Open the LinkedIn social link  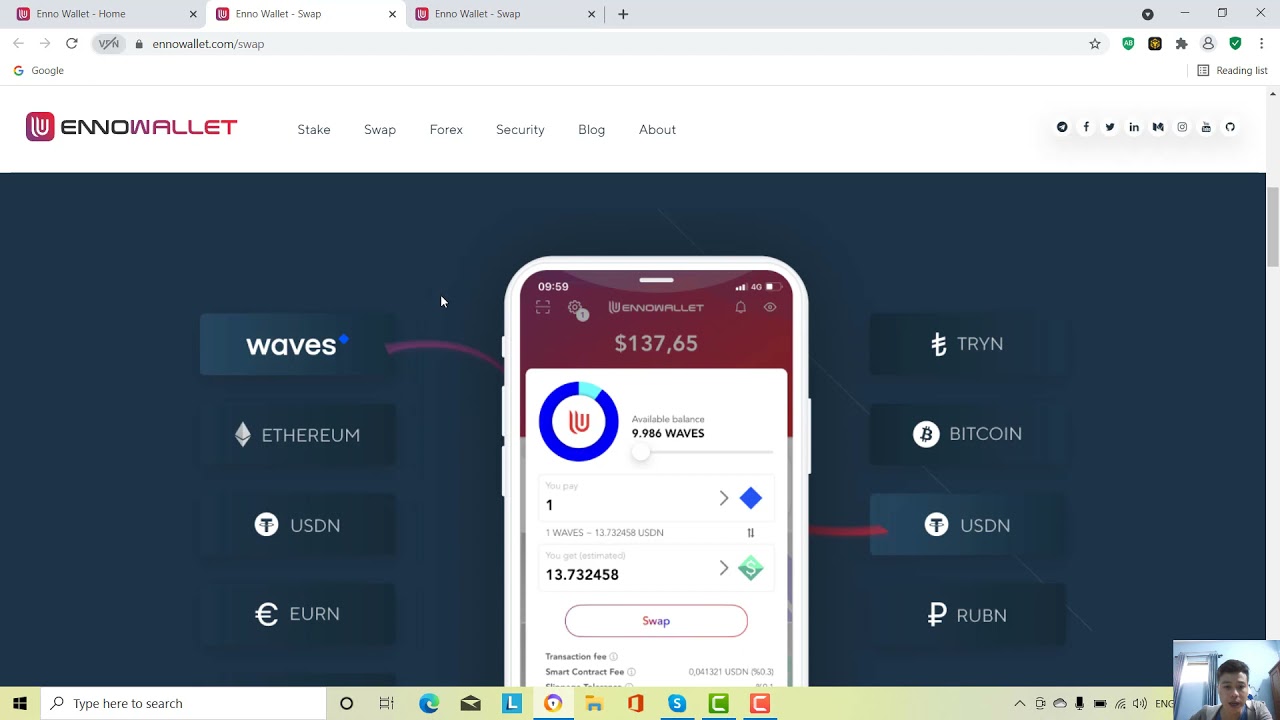(x=1134, y=127)
